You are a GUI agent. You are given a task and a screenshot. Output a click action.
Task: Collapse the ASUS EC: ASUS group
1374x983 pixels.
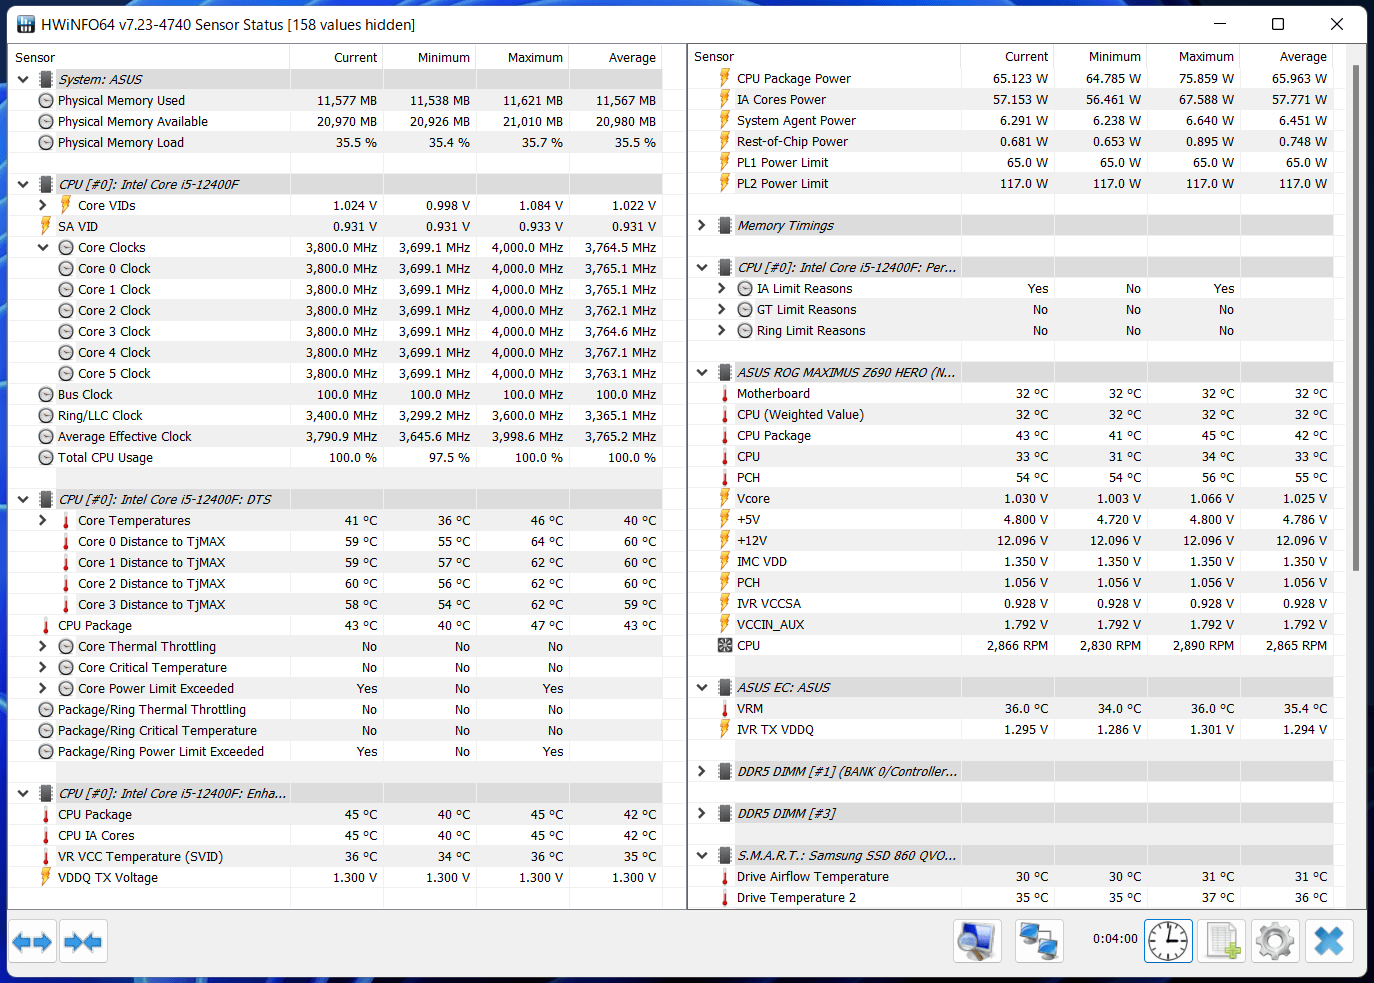coord(702,688)
